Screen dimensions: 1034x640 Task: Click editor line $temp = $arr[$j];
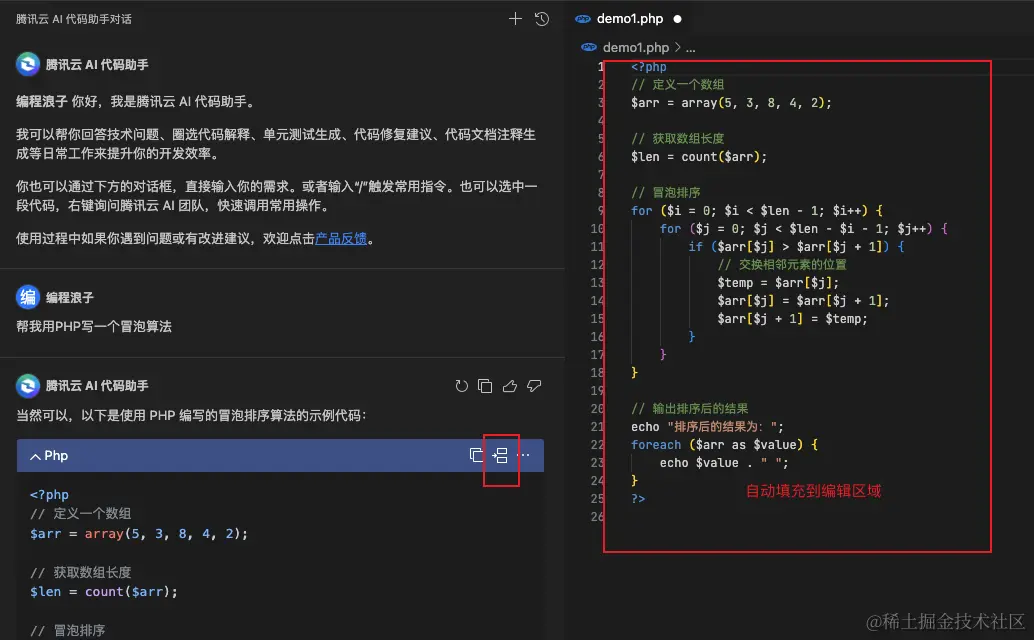click(778, 283)
